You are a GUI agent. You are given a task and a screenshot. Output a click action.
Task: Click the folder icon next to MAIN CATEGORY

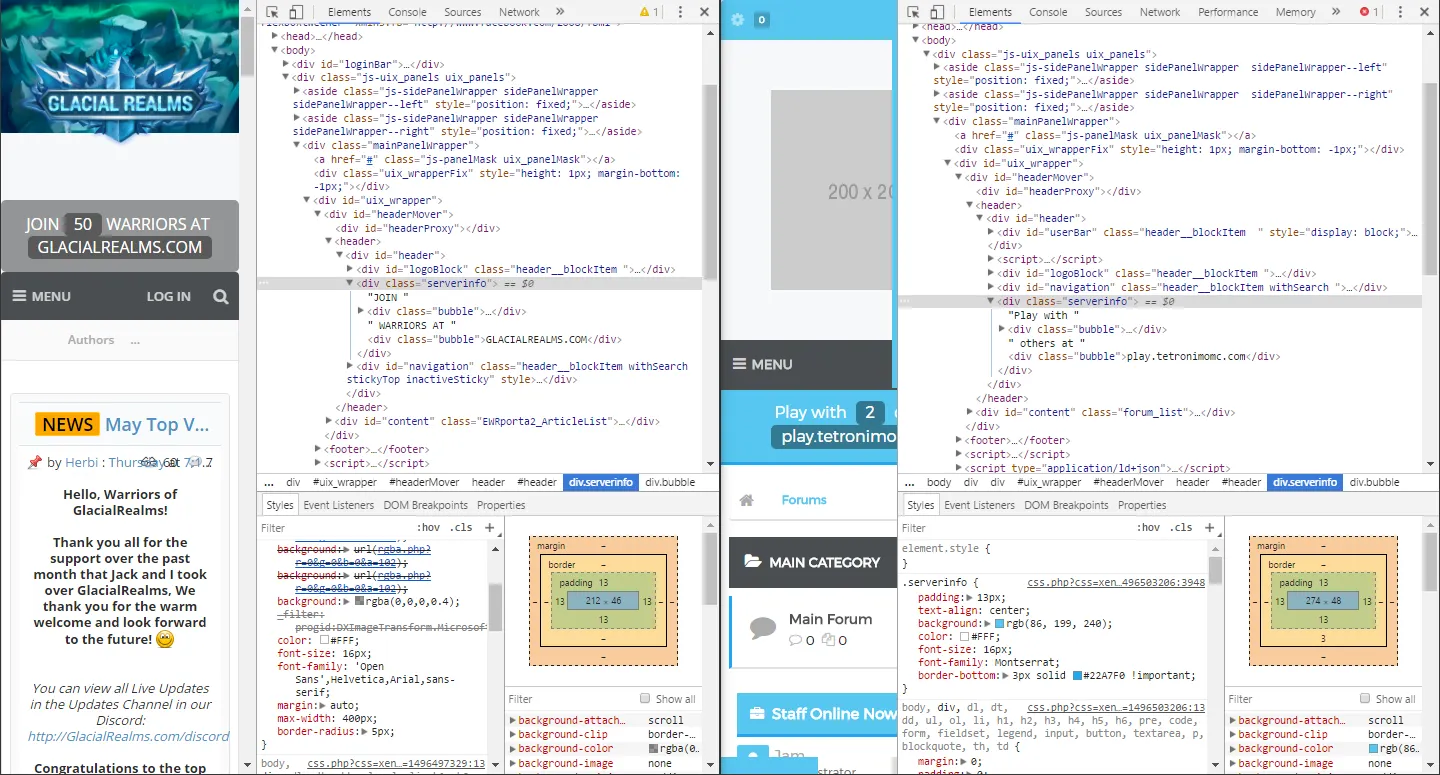tap(752, 562)
